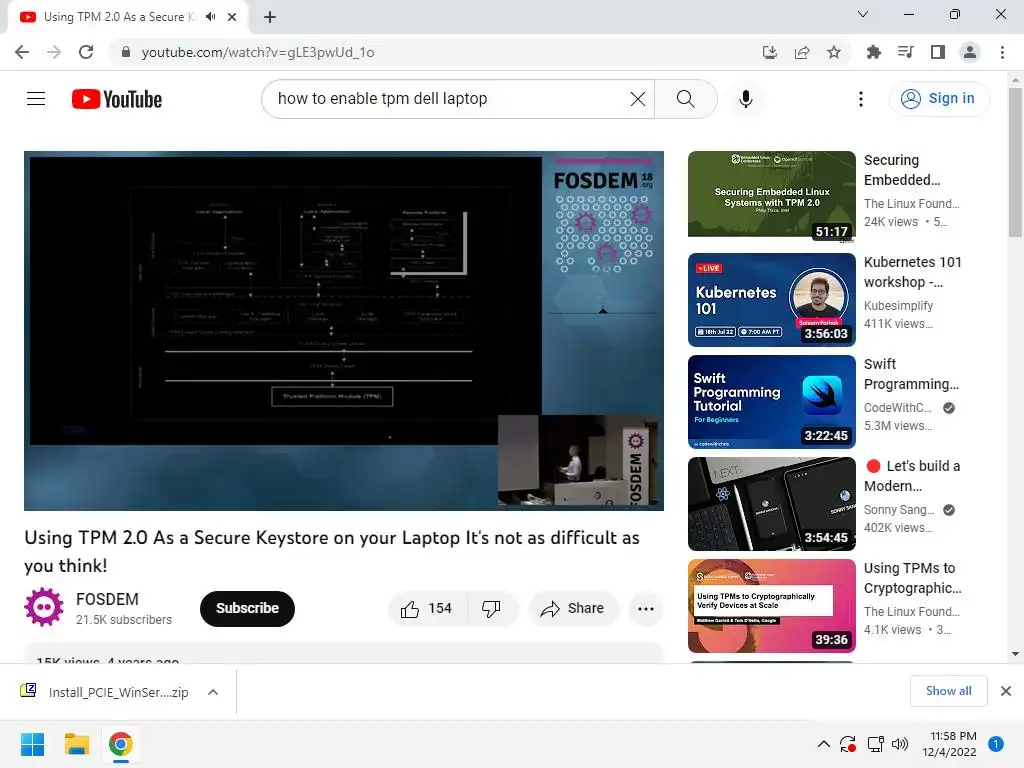The image size is (1024, 768).
Task: Like the video with thumbs up
Action: pyautogui.click(x=428, y=609)
